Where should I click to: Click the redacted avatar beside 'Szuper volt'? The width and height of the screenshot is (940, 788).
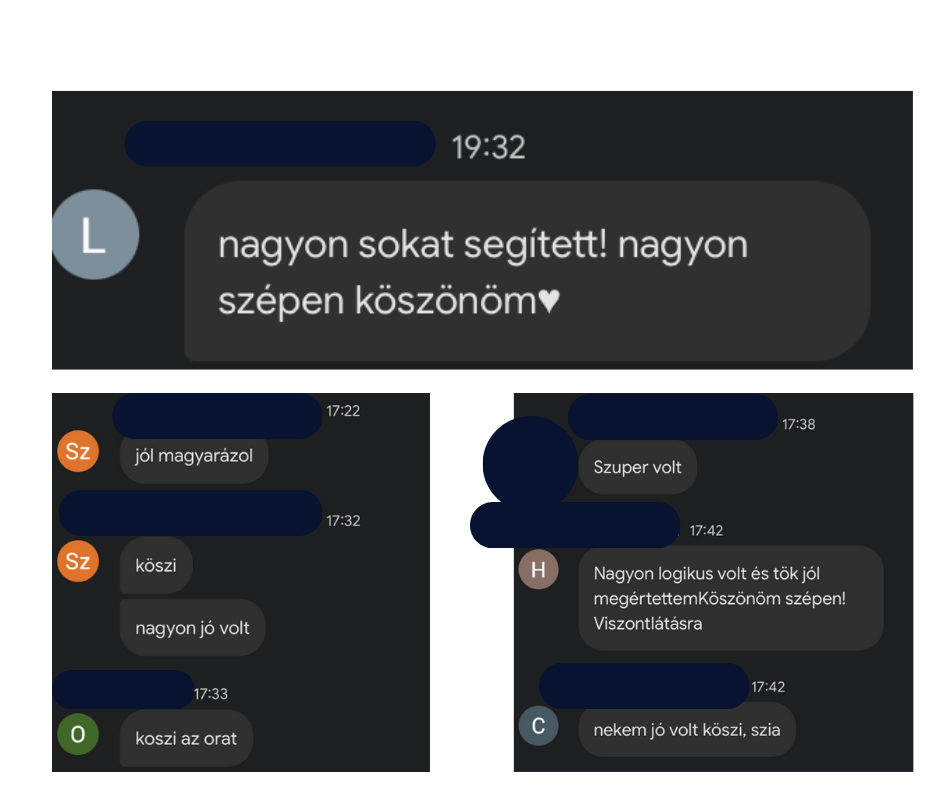[x=531, y=462]
